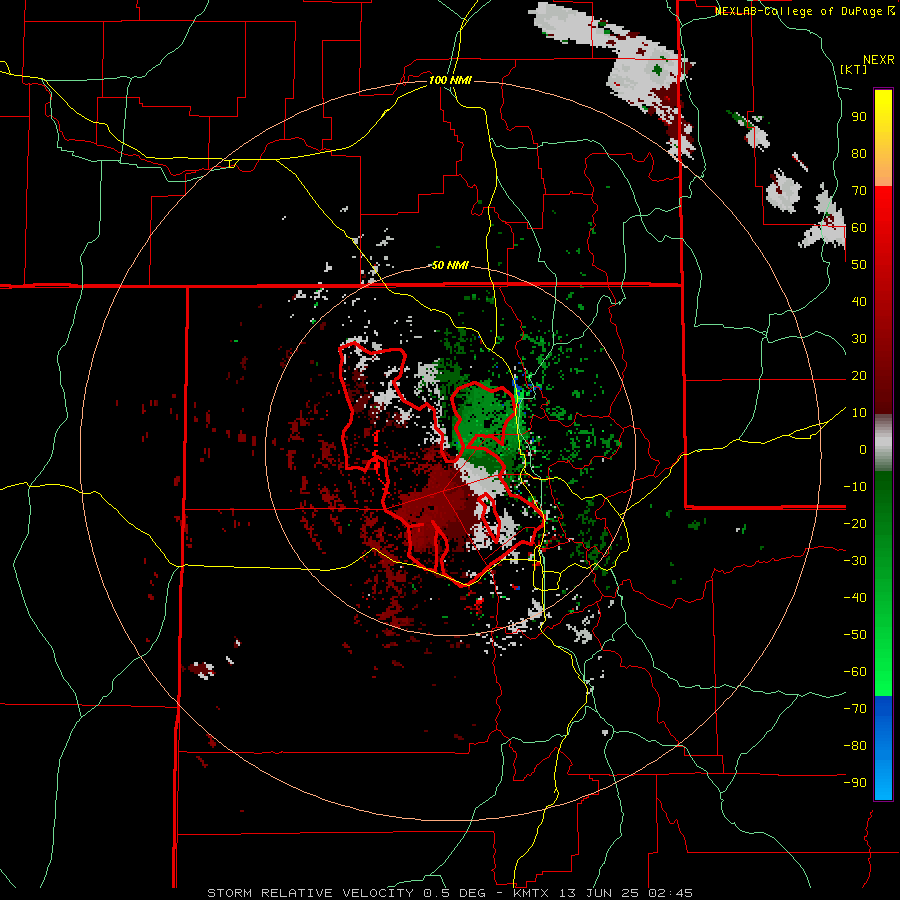Click the "100 NMI" range ring label
The width and height of the screenshot is (900, 900).
click(x=450, y=80)
